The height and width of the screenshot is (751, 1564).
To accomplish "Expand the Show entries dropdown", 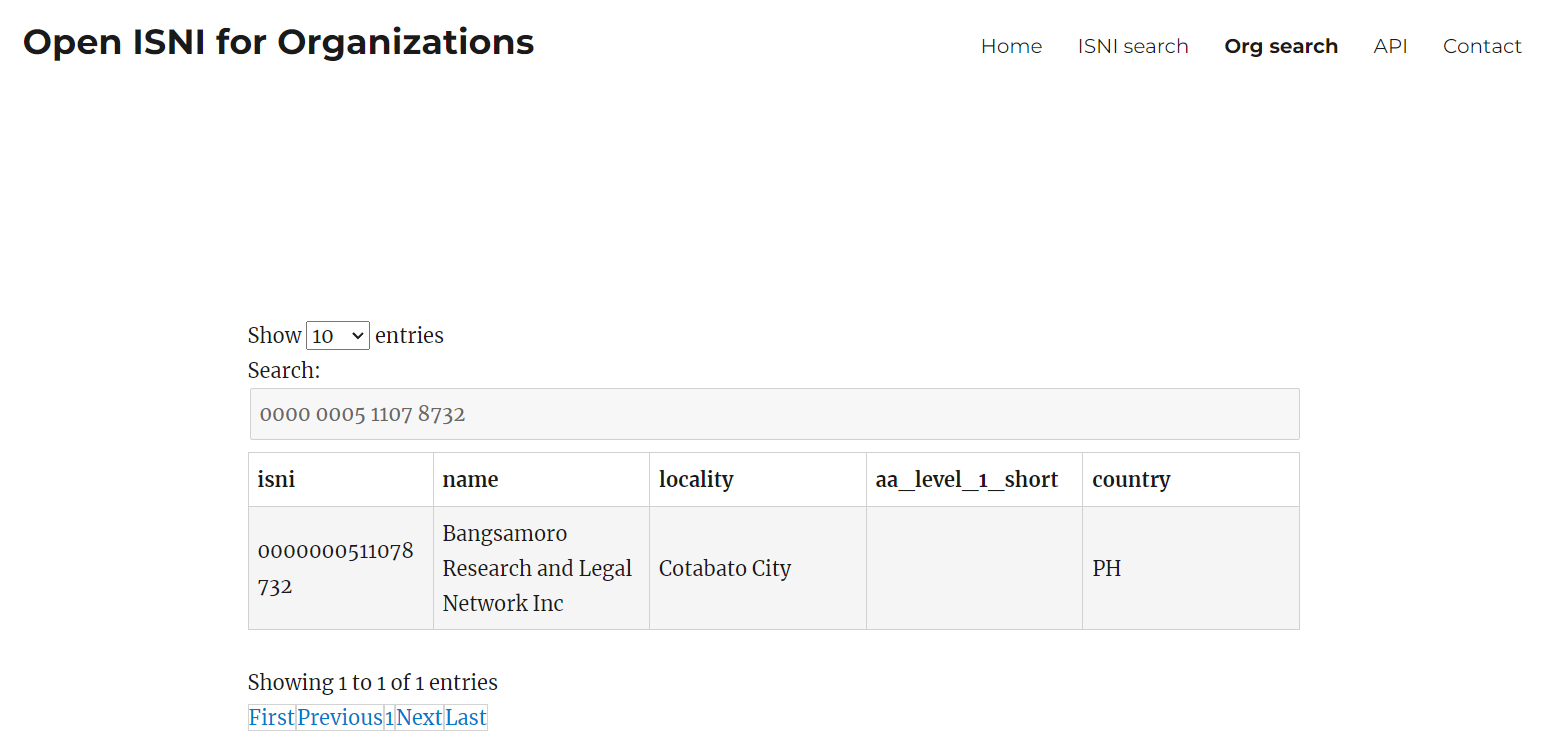I will tap(338, 336).
